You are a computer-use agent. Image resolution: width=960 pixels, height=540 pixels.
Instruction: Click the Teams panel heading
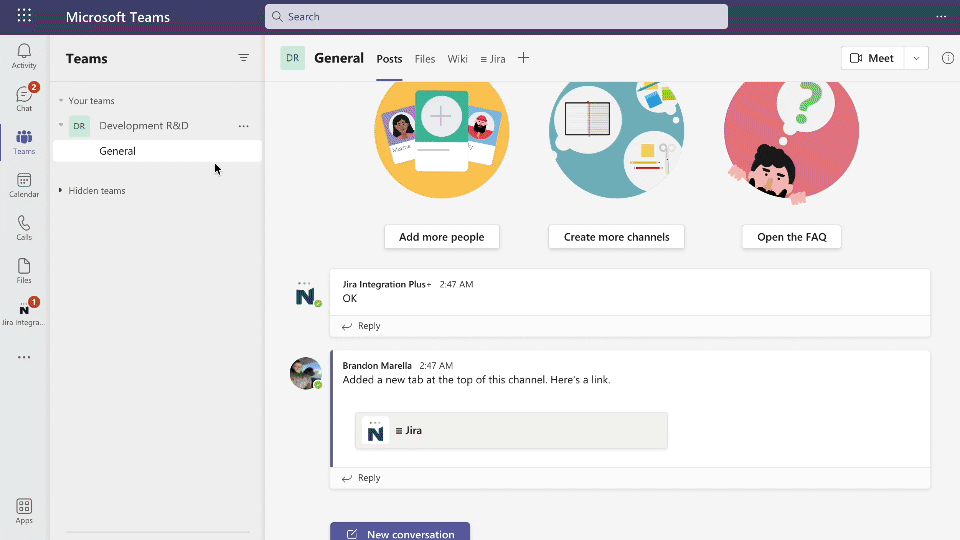click(x=86, y=59)
